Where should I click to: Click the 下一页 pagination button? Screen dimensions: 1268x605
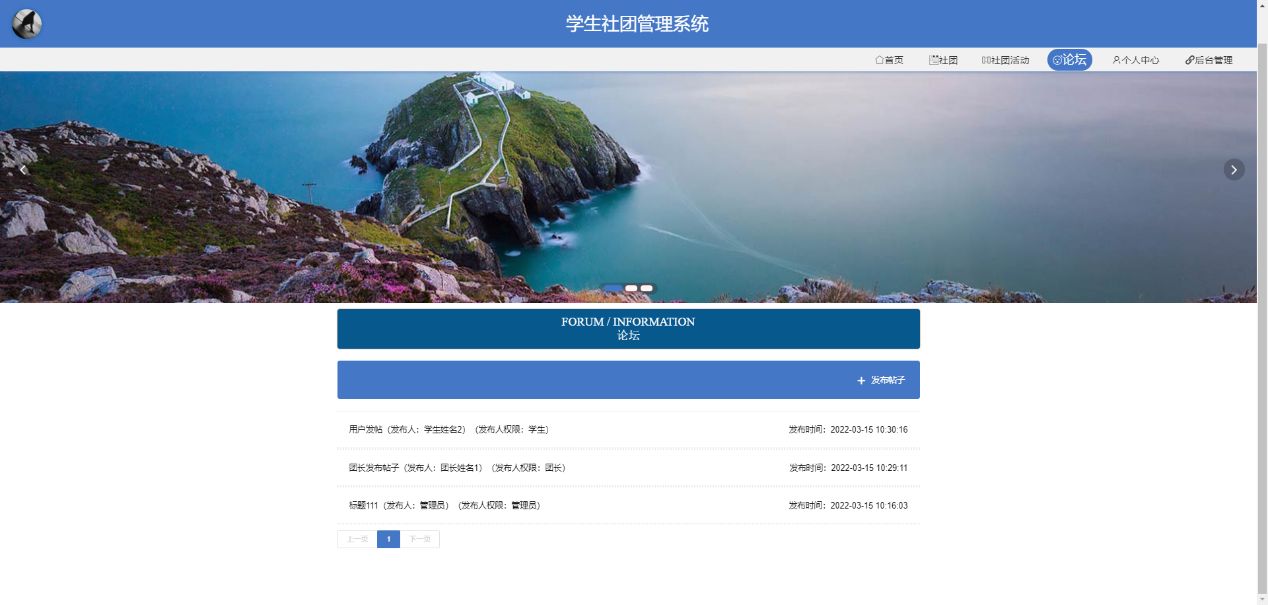pos(420,539)
